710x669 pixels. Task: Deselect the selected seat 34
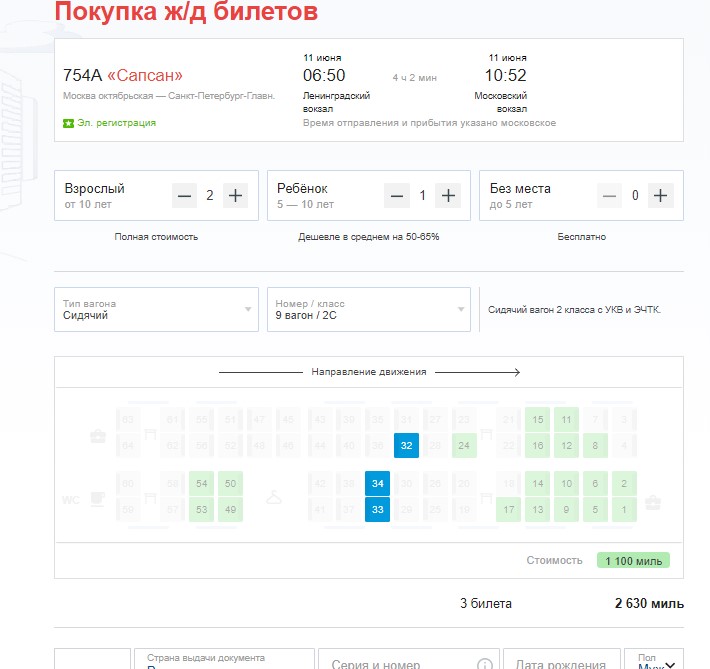[x=378, y=484]
